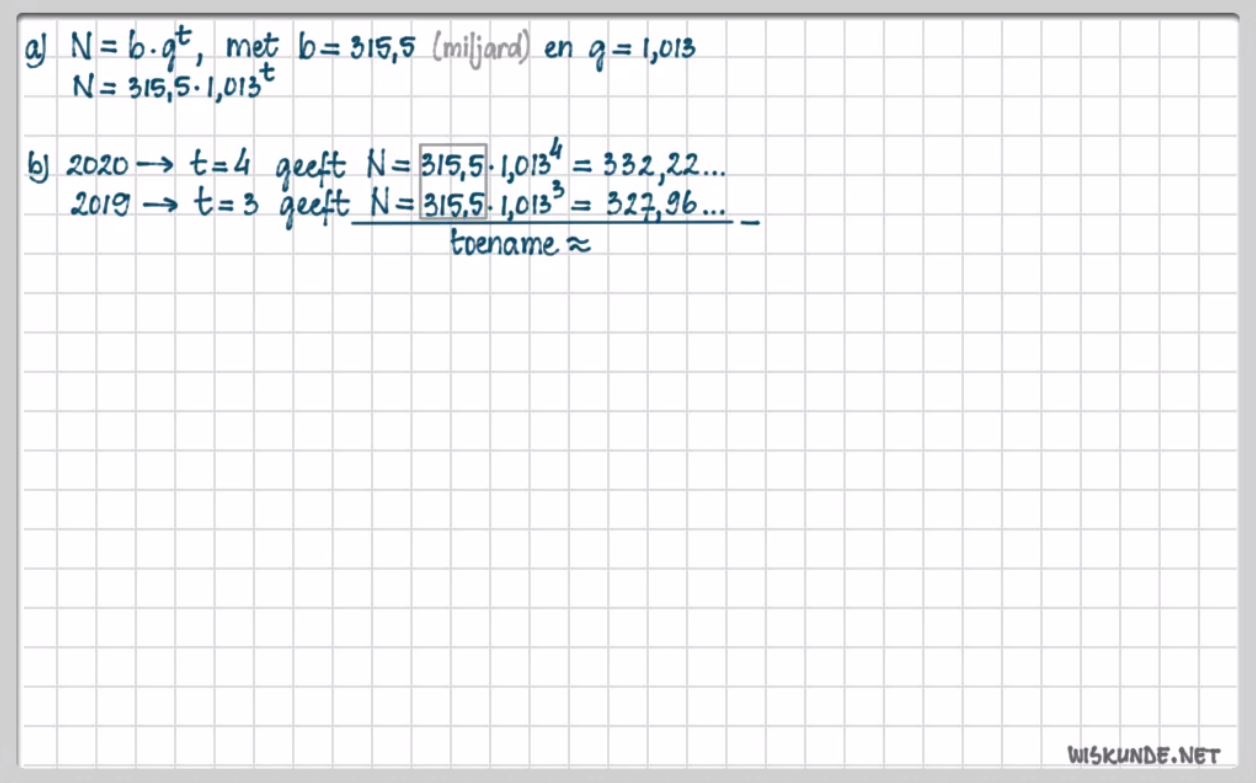Click the result 327,96...
This screenshot has width=1256, height=783.
pyautogui.click(x=664, y=204)
